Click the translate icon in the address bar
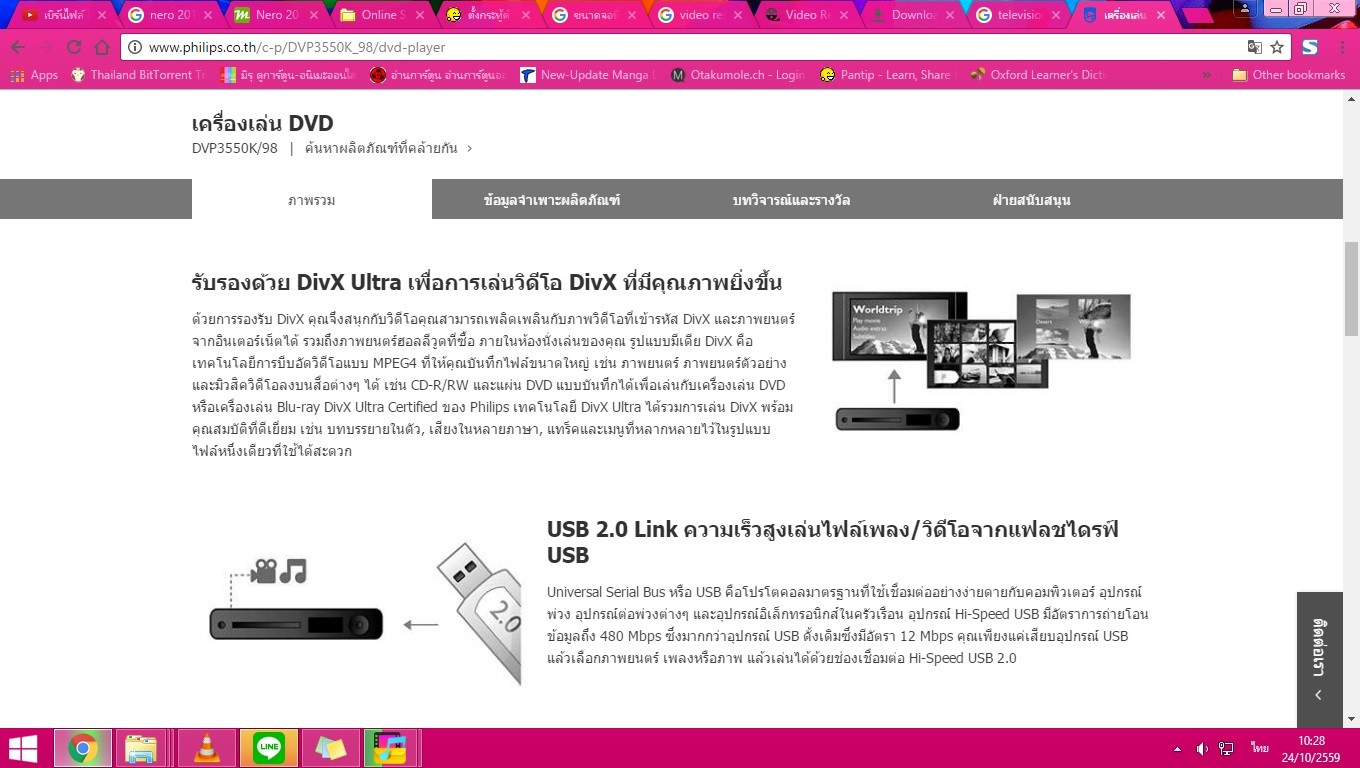This screenshot has width=1360, height=768. click(x=1253, y=46)
